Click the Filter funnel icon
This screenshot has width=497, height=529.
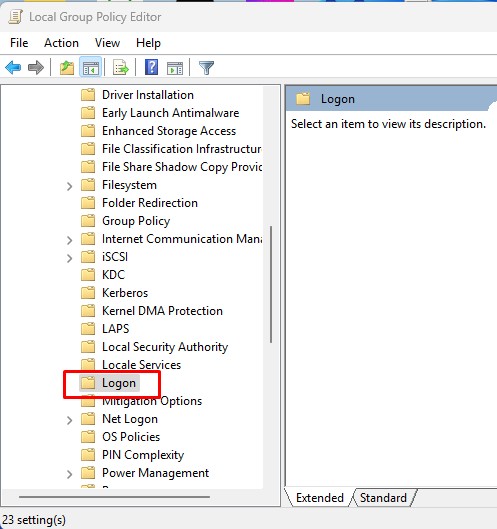point(206,68)
